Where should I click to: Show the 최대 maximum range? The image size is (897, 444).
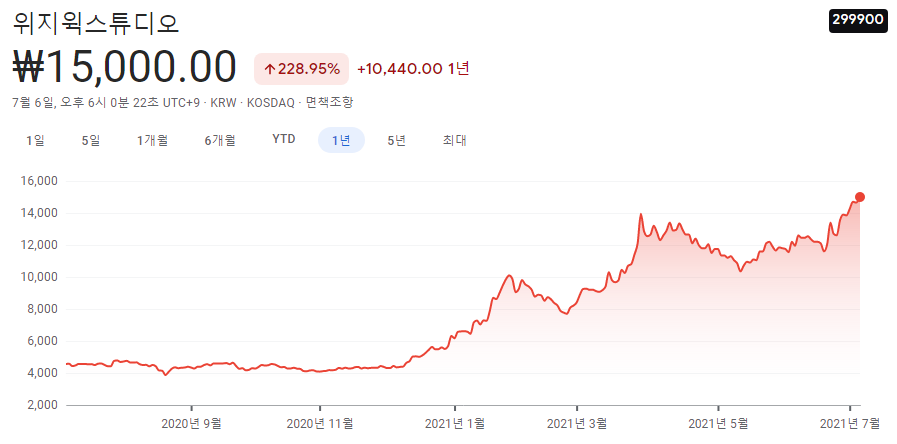tap(455, 140)
